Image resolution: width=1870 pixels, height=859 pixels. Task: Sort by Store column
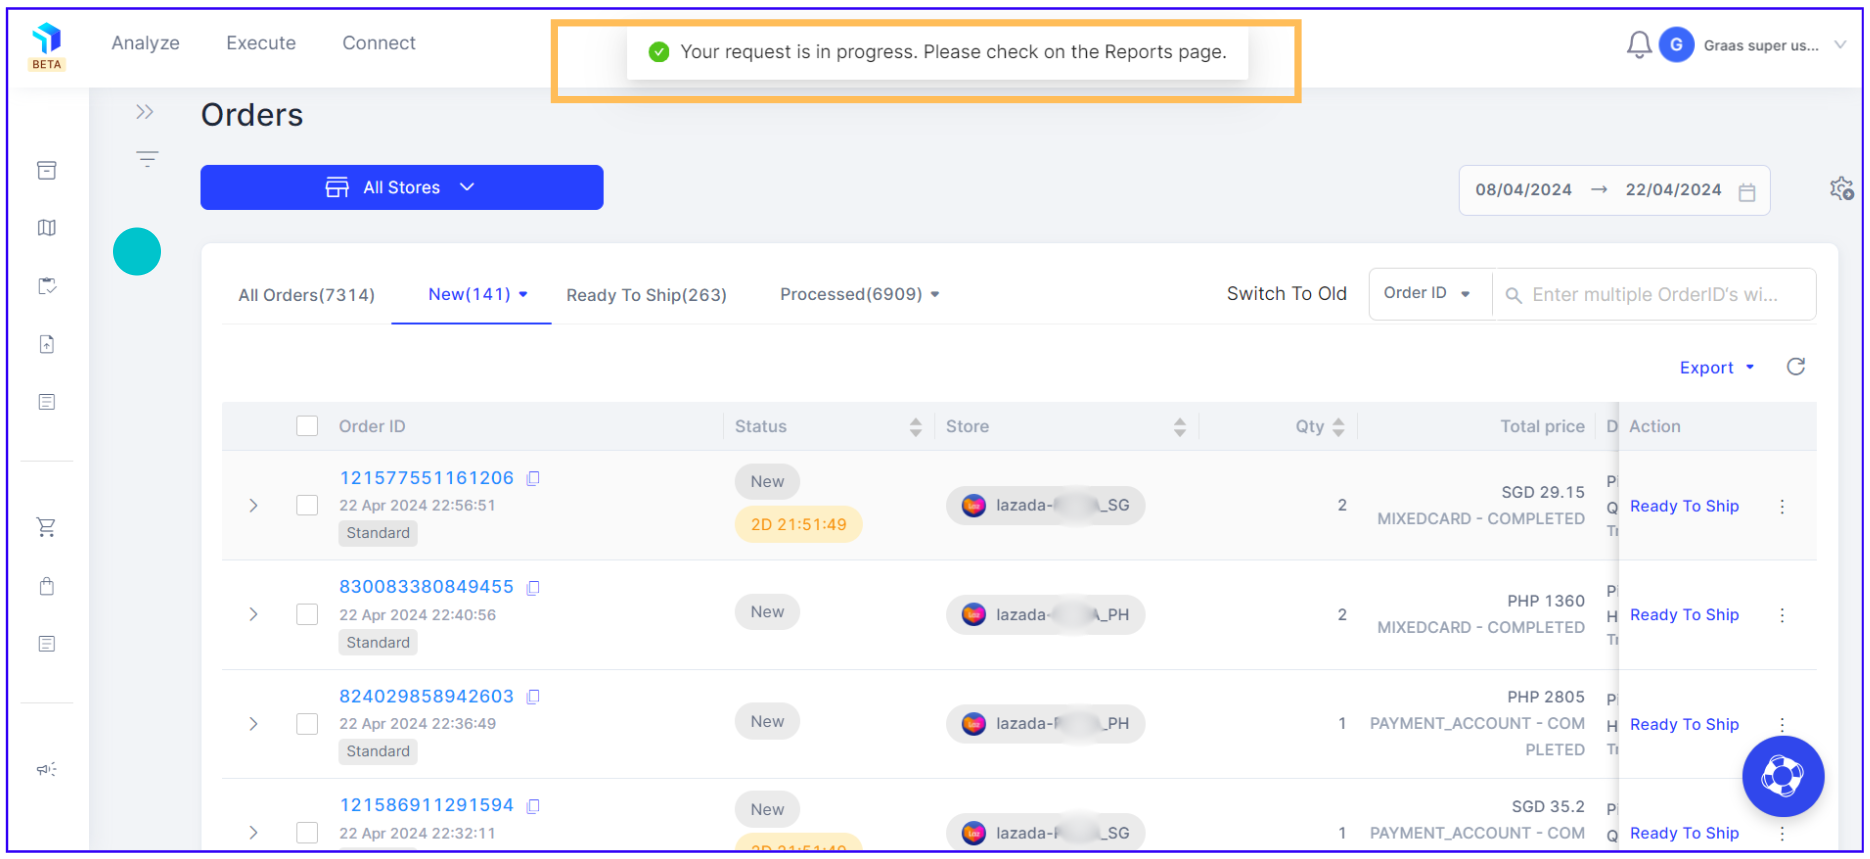(x=1180, y=428)
